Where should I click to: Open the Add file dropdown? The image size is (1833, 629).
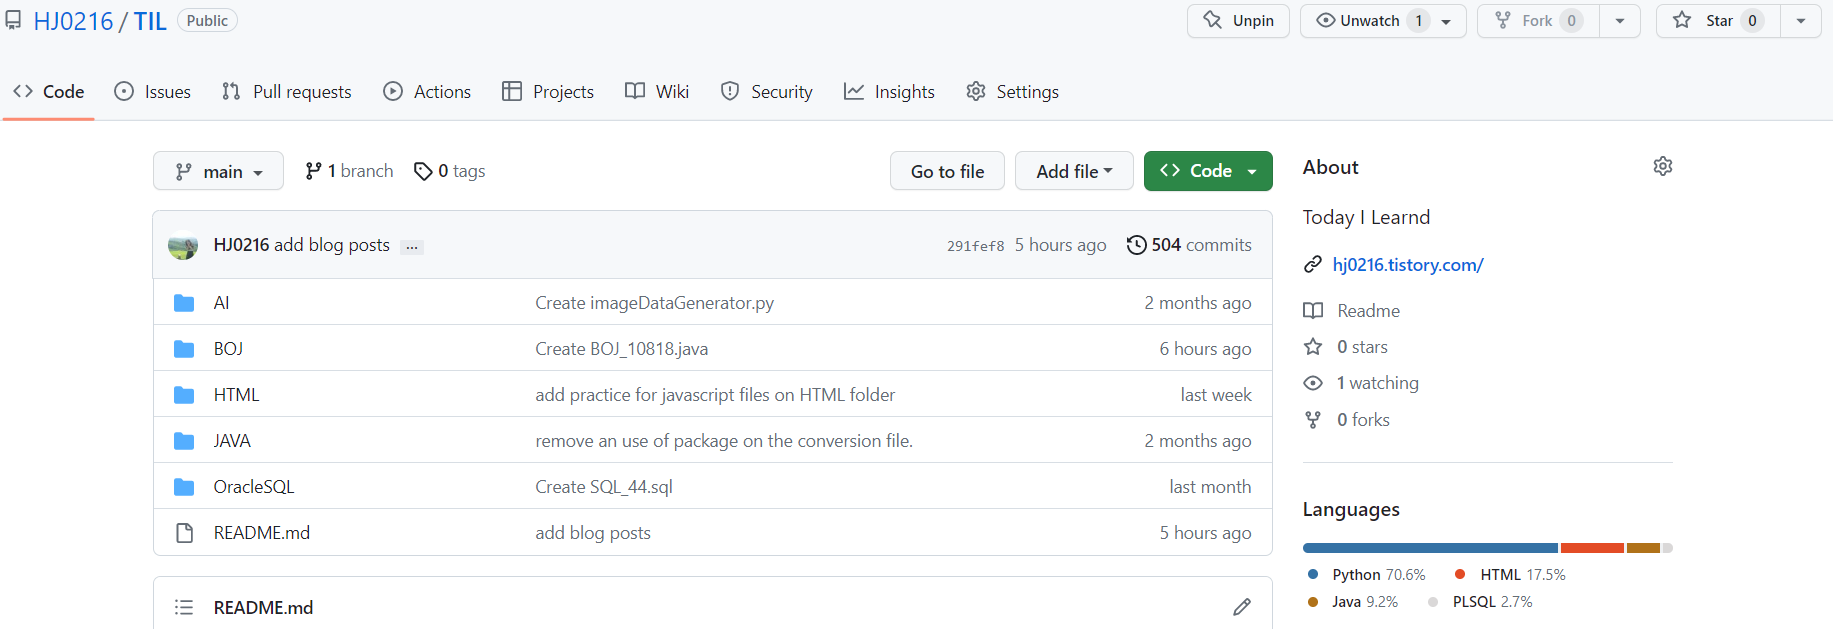pyautogui.click(x=1074, y=171)
